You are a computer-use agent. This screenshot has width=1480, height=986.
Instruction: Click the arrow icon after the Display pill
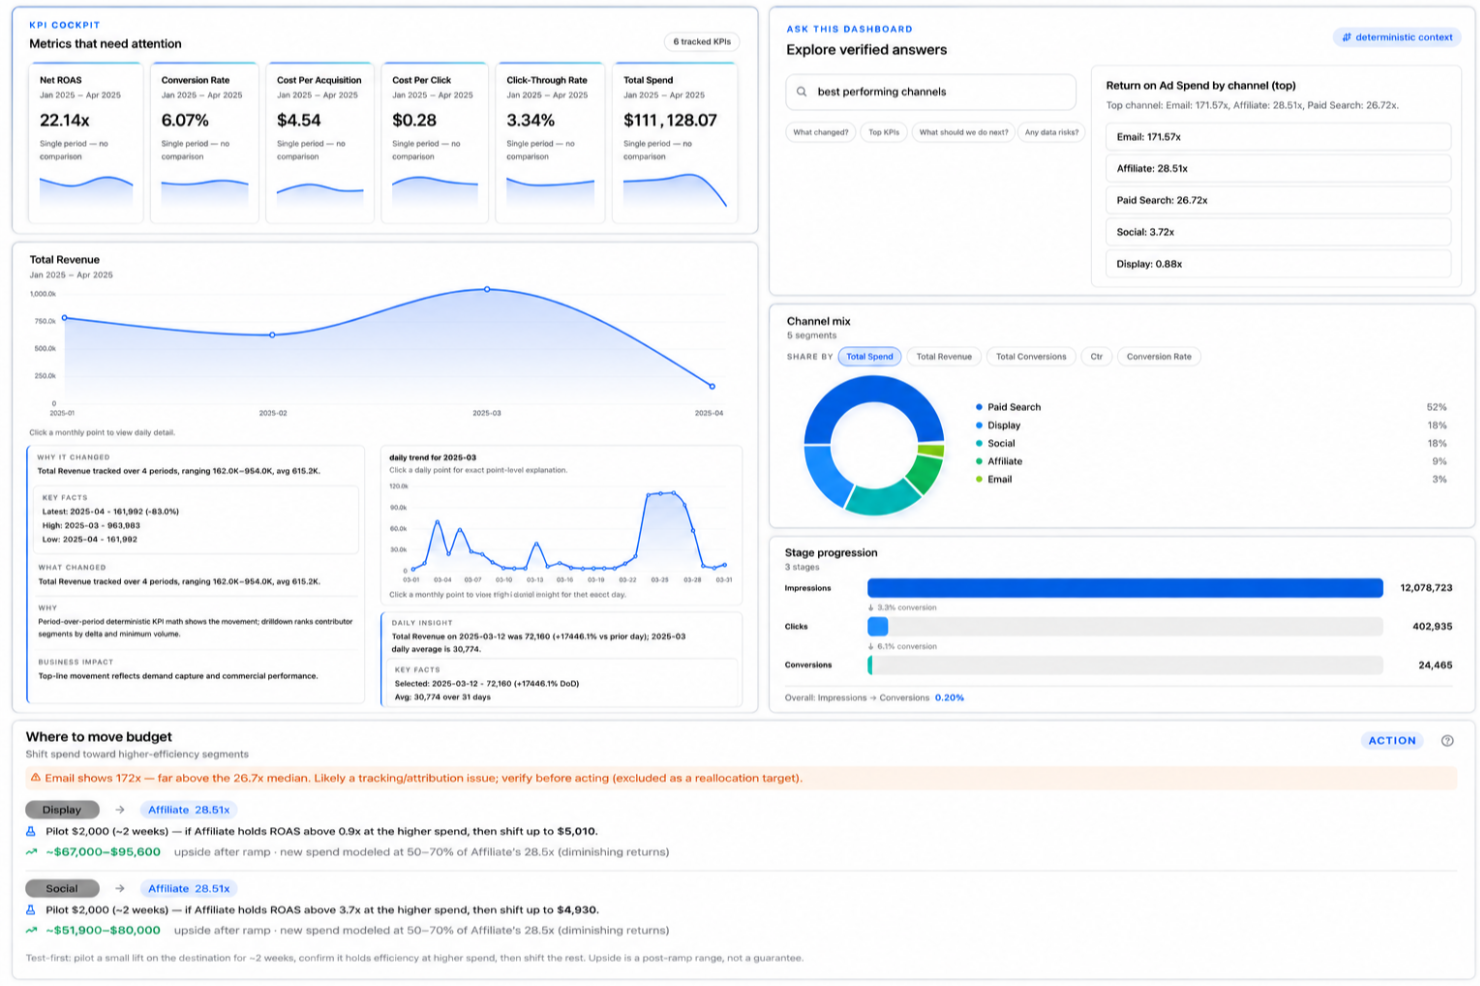(120, 810)
